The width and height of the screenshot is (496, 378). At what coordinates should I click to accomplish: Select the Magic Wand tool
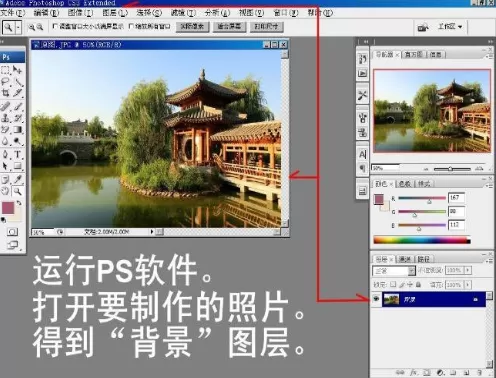(x=18, y=81)
